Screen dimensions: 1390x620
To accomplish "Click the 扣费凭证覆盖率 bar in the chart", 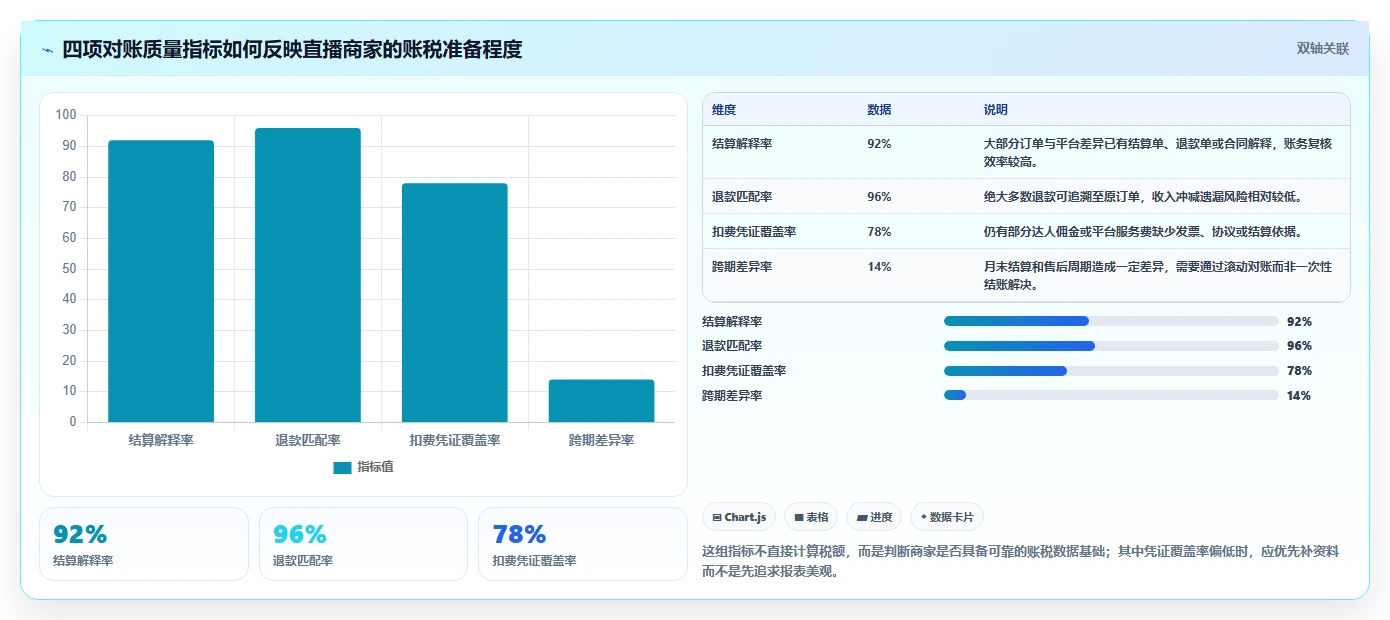I will pyautogui.click(x=455, y=302).
